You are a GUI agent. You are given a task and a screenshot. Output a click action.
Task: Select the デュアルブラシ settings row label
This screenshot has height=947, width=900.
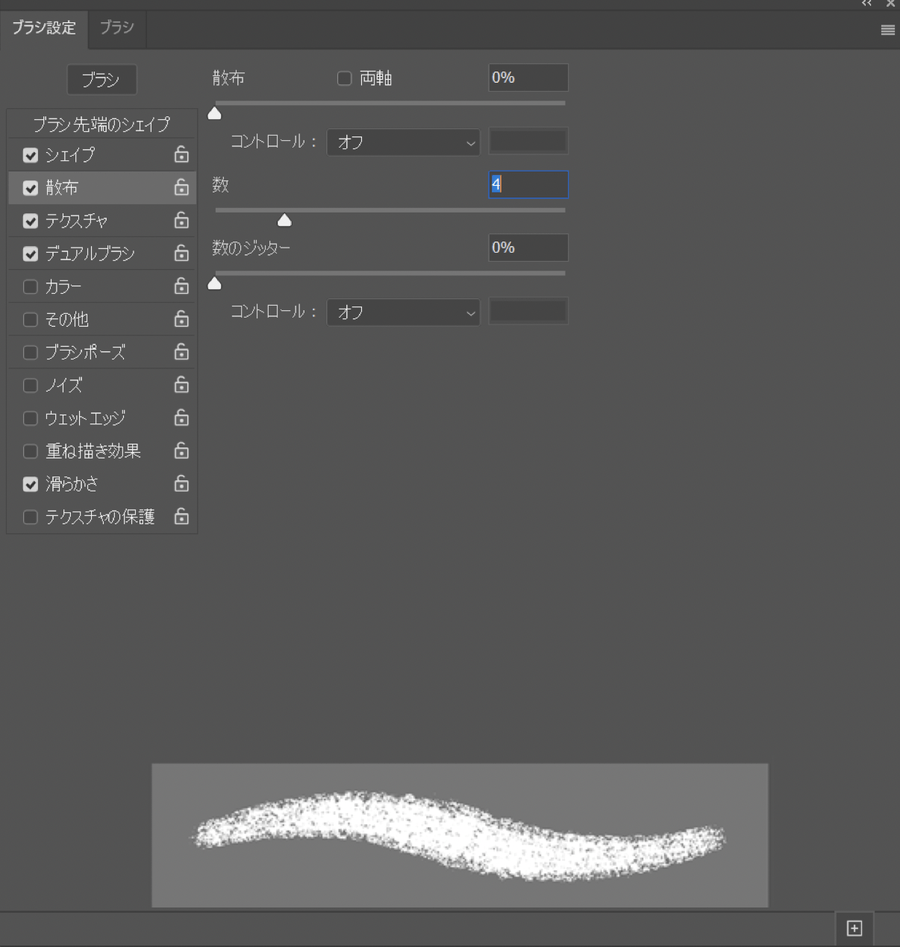pyautogui.click(x=90, y=254)
